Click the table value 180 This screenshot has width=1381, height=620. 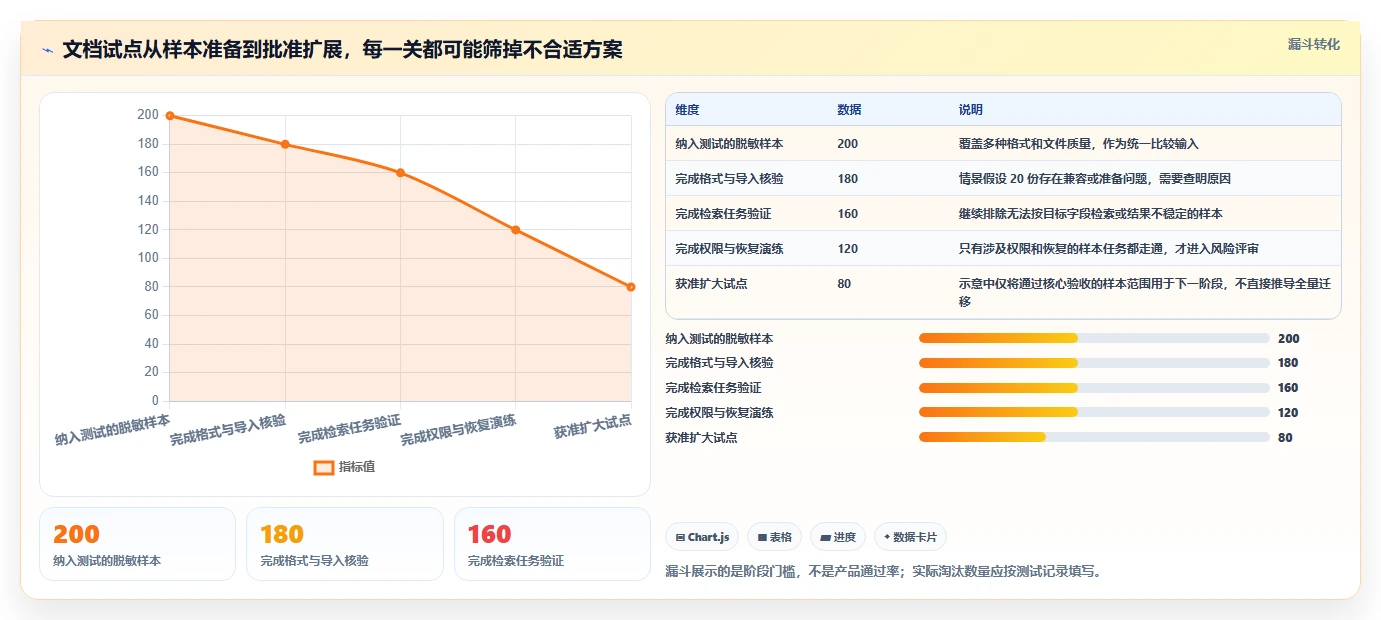click(847, 179)
